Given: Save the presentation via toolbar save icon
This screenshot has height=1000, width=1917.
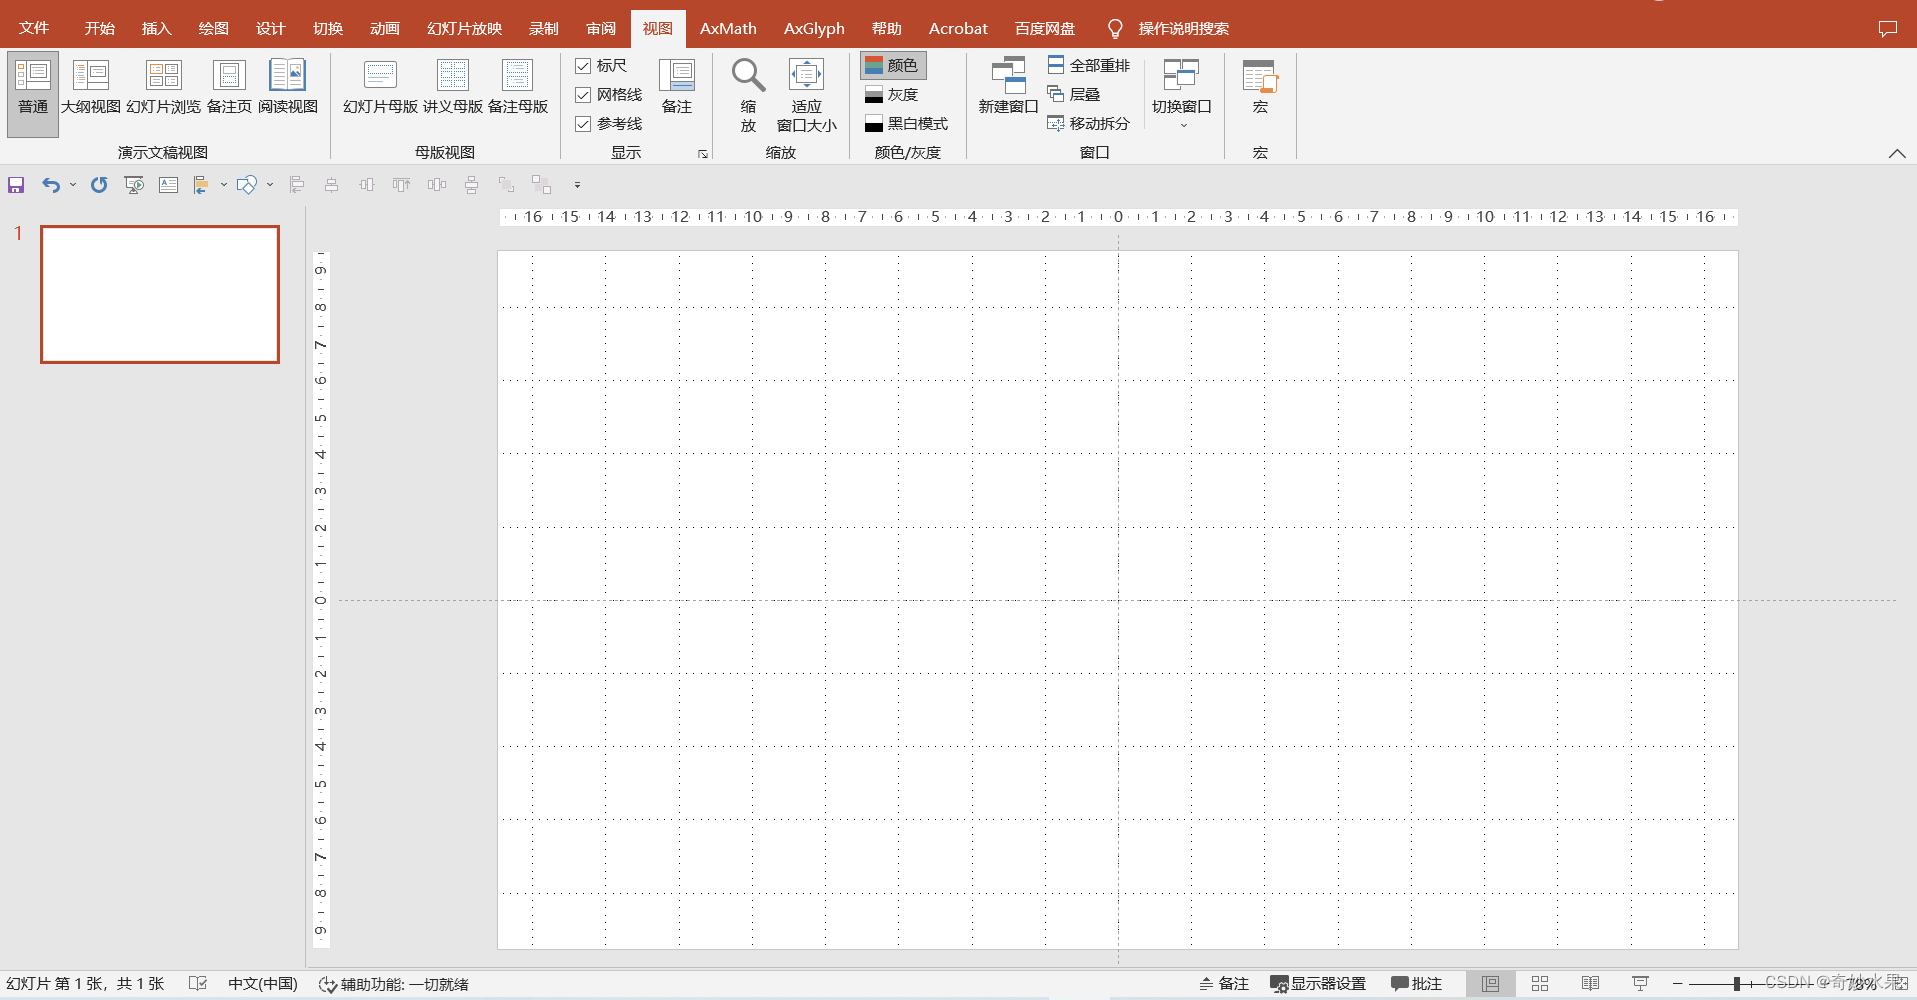Looking at the screenshot, I should pos(16,185).
